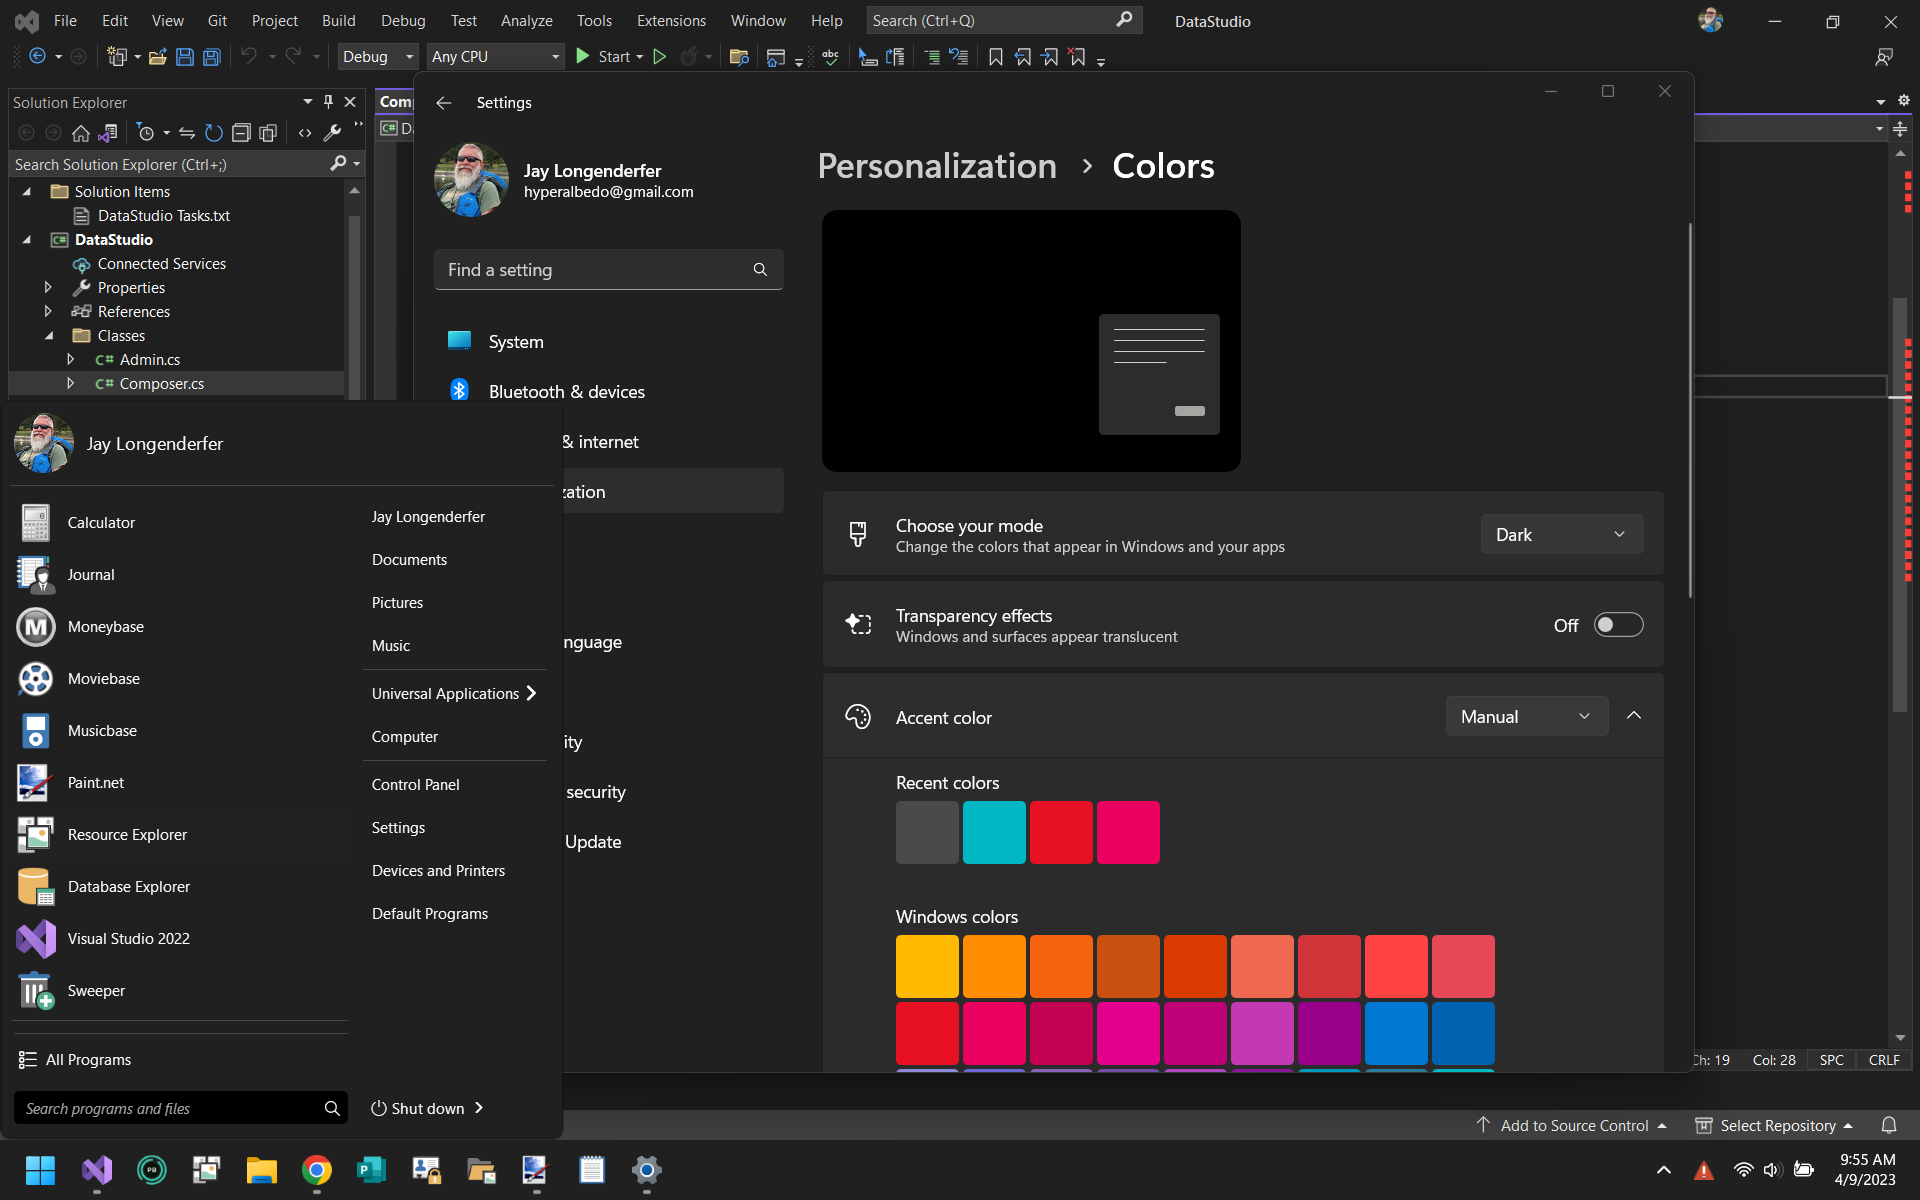The width and height of the screenshot is (1920, 1200).
Task: Click the pin icon on Solution Explorer panel
Action: point(328,102)
